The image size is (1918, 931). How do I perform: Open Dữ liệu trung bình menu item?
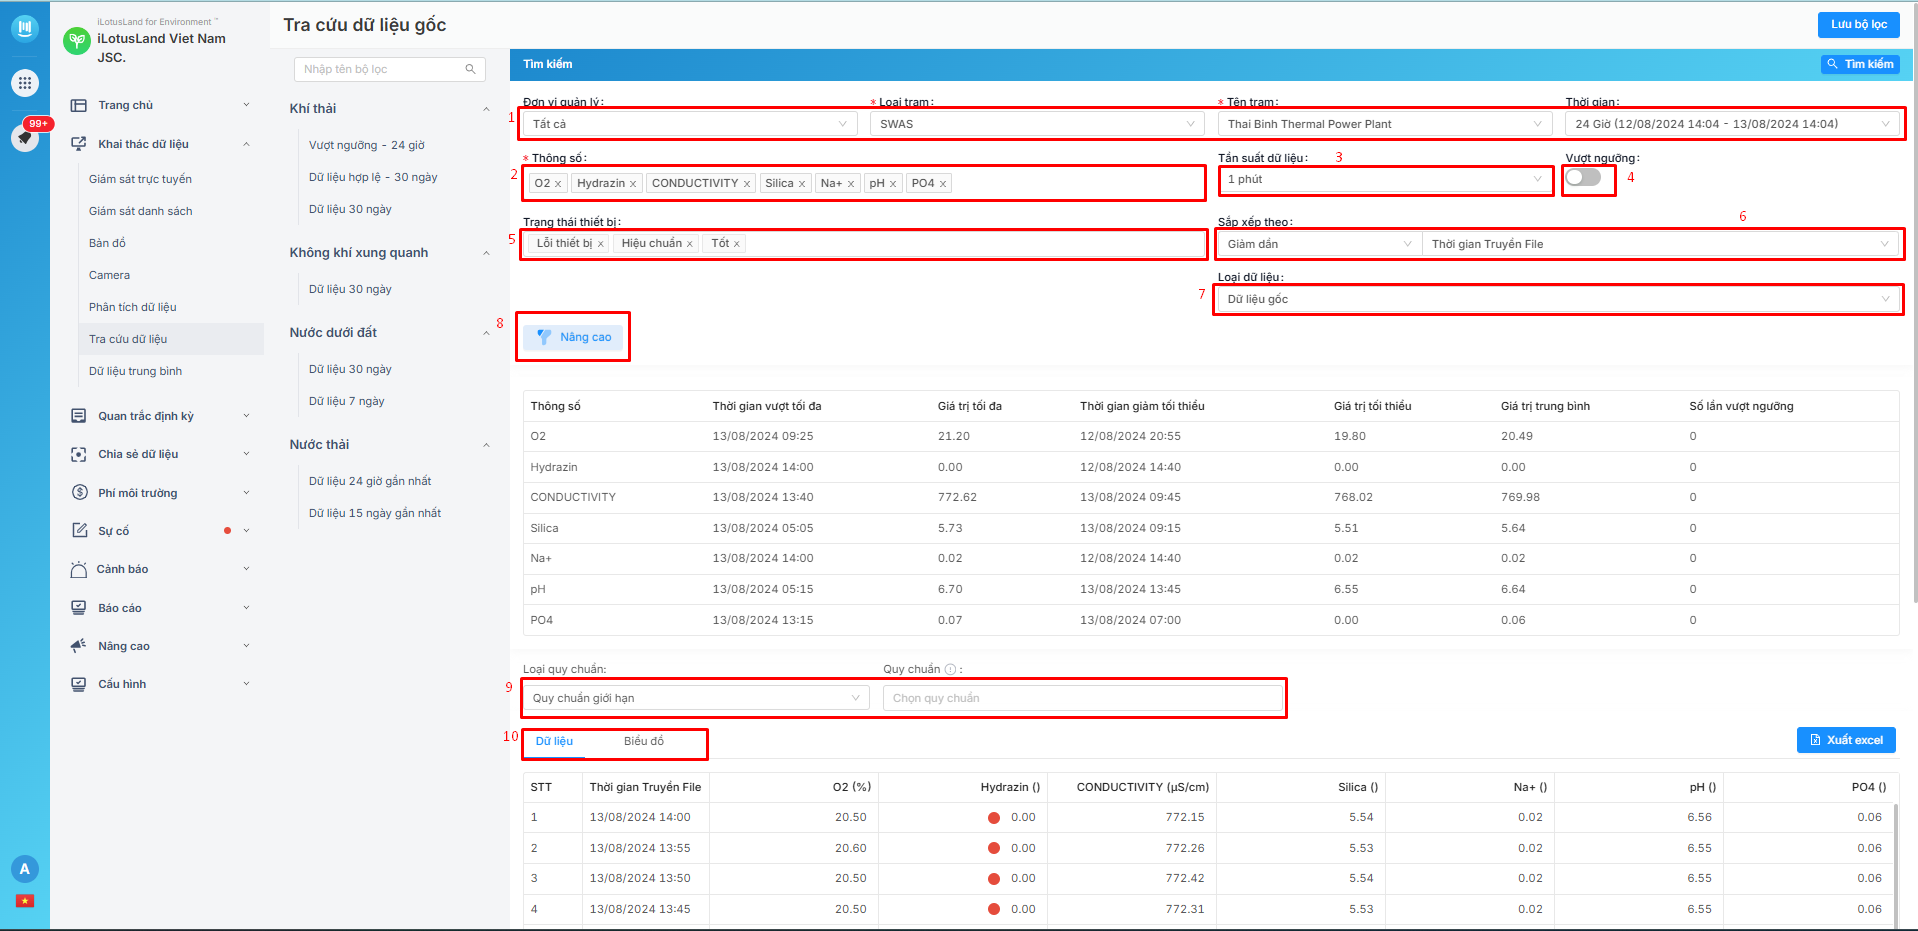(135, 371)
